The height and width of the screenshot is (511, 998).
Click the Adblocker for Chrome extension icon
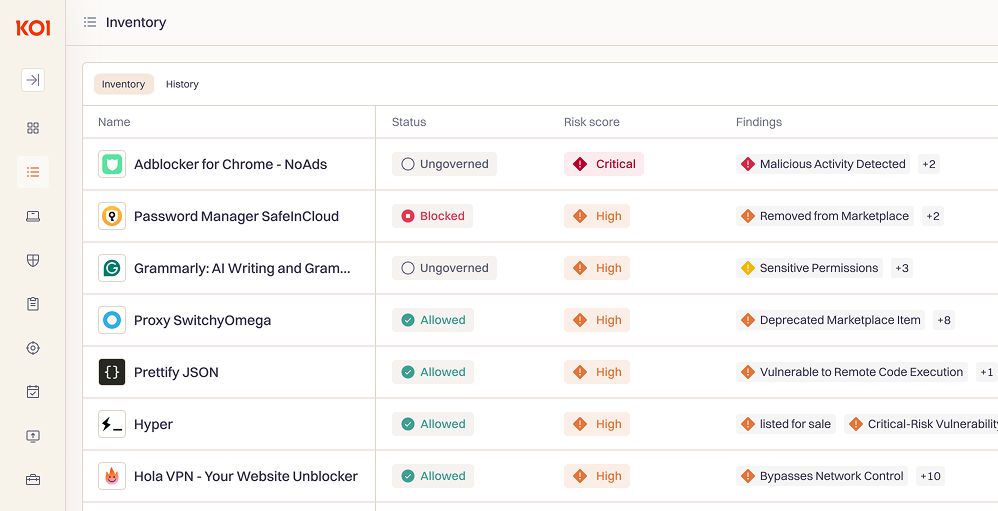coord(112,164)
